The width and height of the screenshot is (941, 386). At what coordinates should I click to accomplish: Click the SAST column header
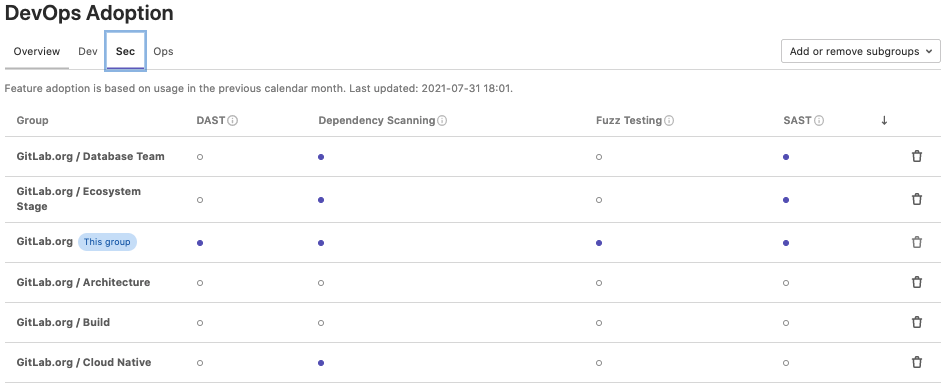798,120
